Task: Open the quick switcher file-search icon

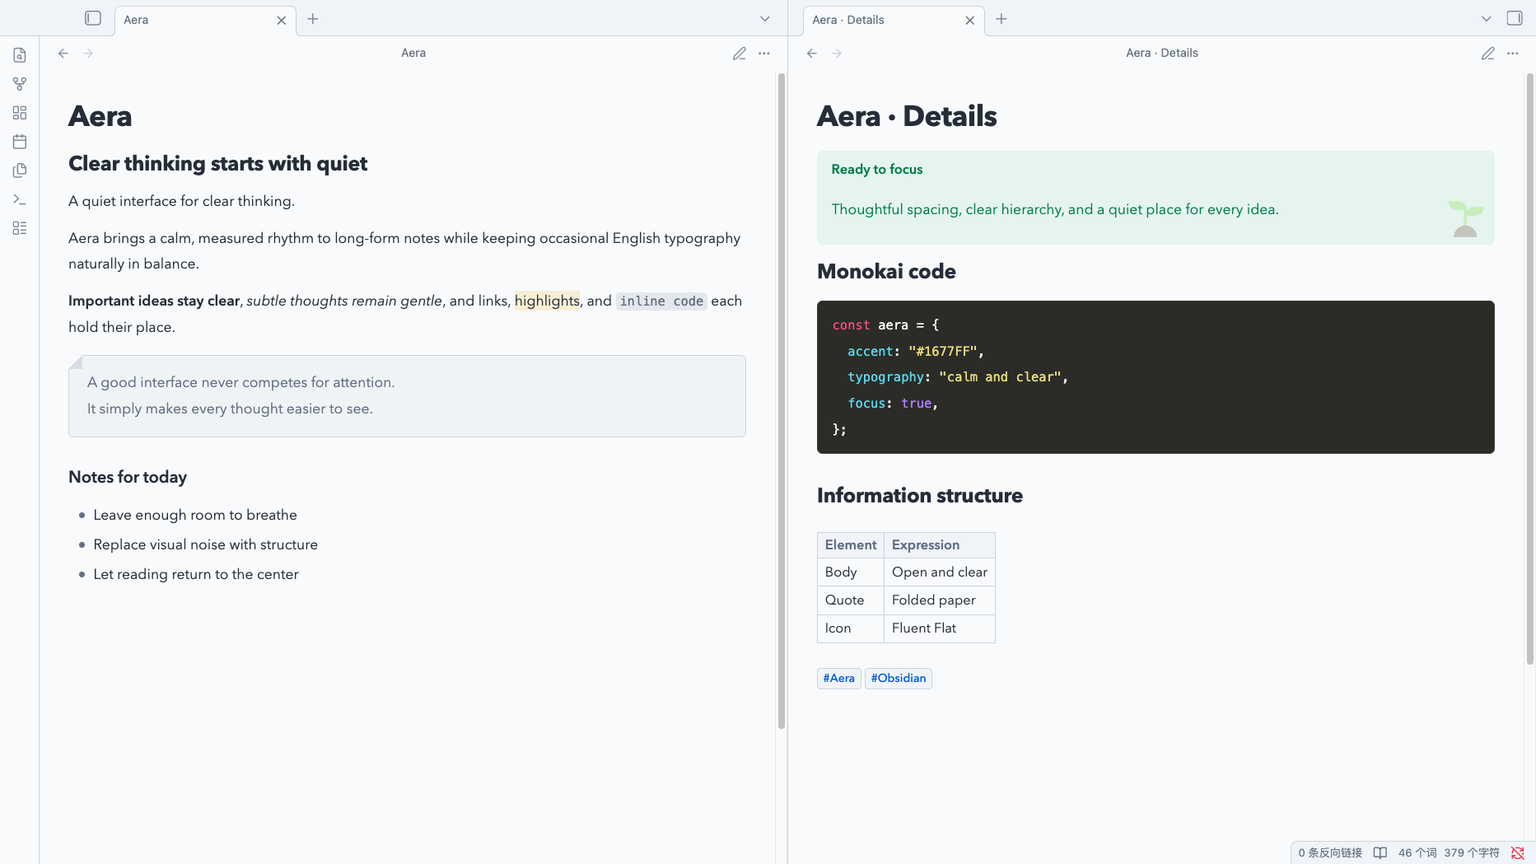Action: (19, 55)
